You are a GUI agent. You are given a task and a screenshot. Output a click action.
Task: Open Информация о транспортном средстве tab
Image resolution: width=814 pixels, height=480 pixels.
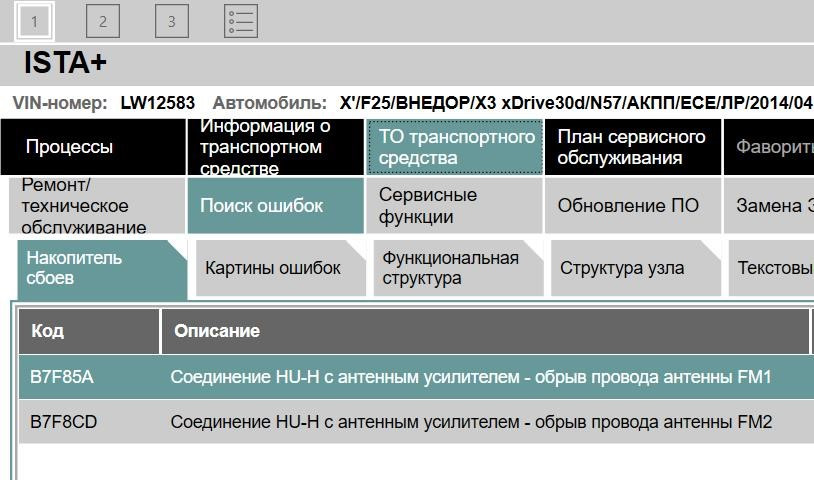tap(275, 147)
